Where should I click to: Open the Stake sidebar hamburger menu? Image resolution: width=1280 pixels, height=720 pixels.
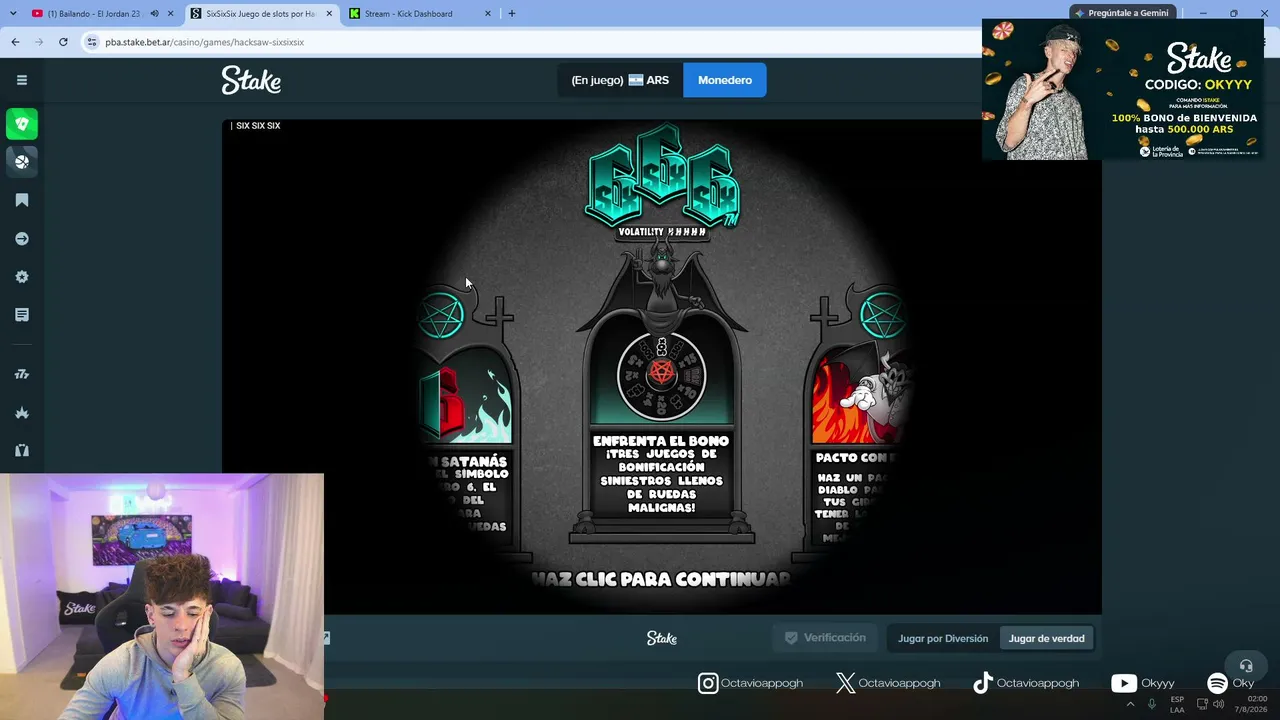22,80
